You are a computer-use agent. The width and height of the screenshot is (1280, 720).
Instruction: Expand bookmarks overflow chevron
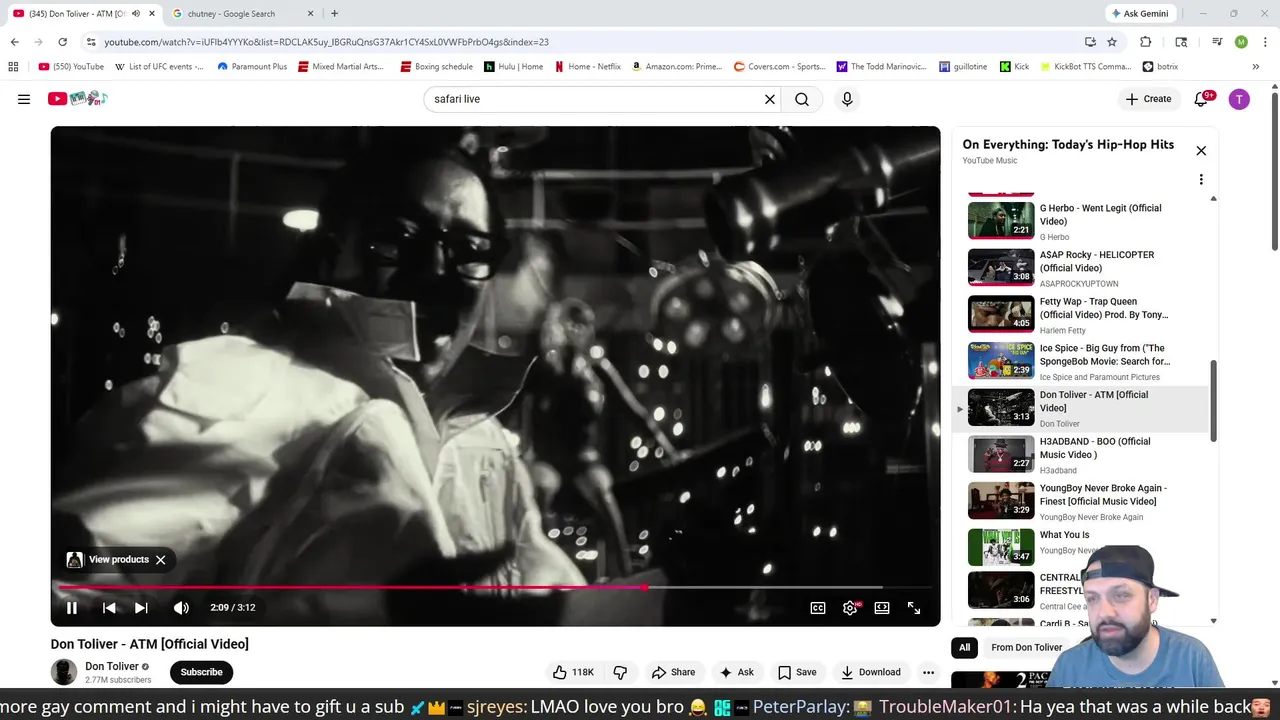pyautogui.click(x=1255, y=67)
